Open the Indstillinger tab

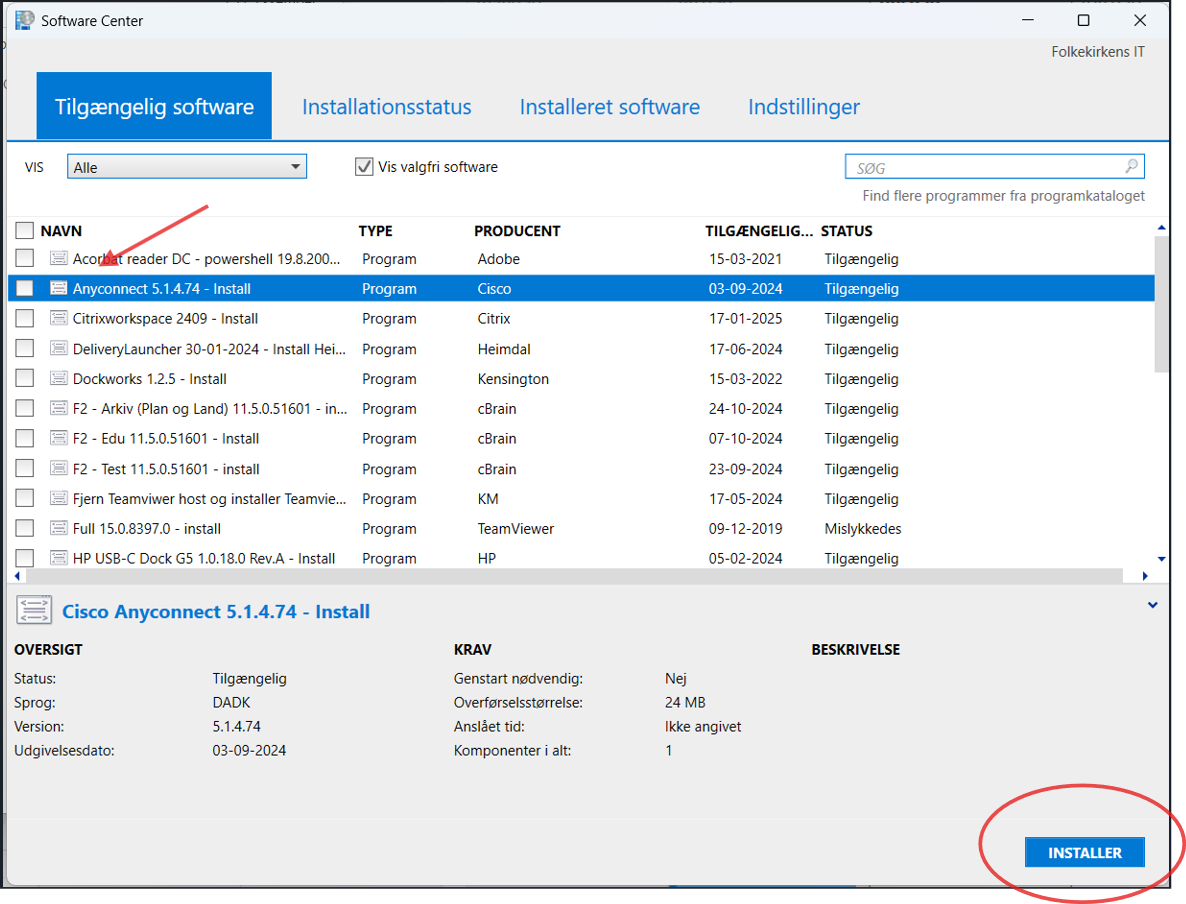pos(804,107)
